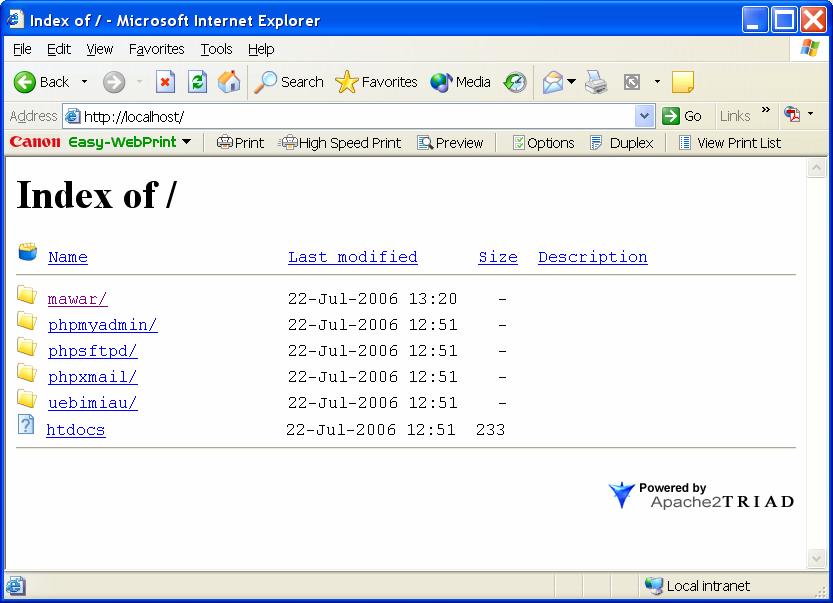The height and width of the screenshot is (603, 833).
Task: Click Canon Easy-WebPrint Print button
Action: tap(240, 143)
